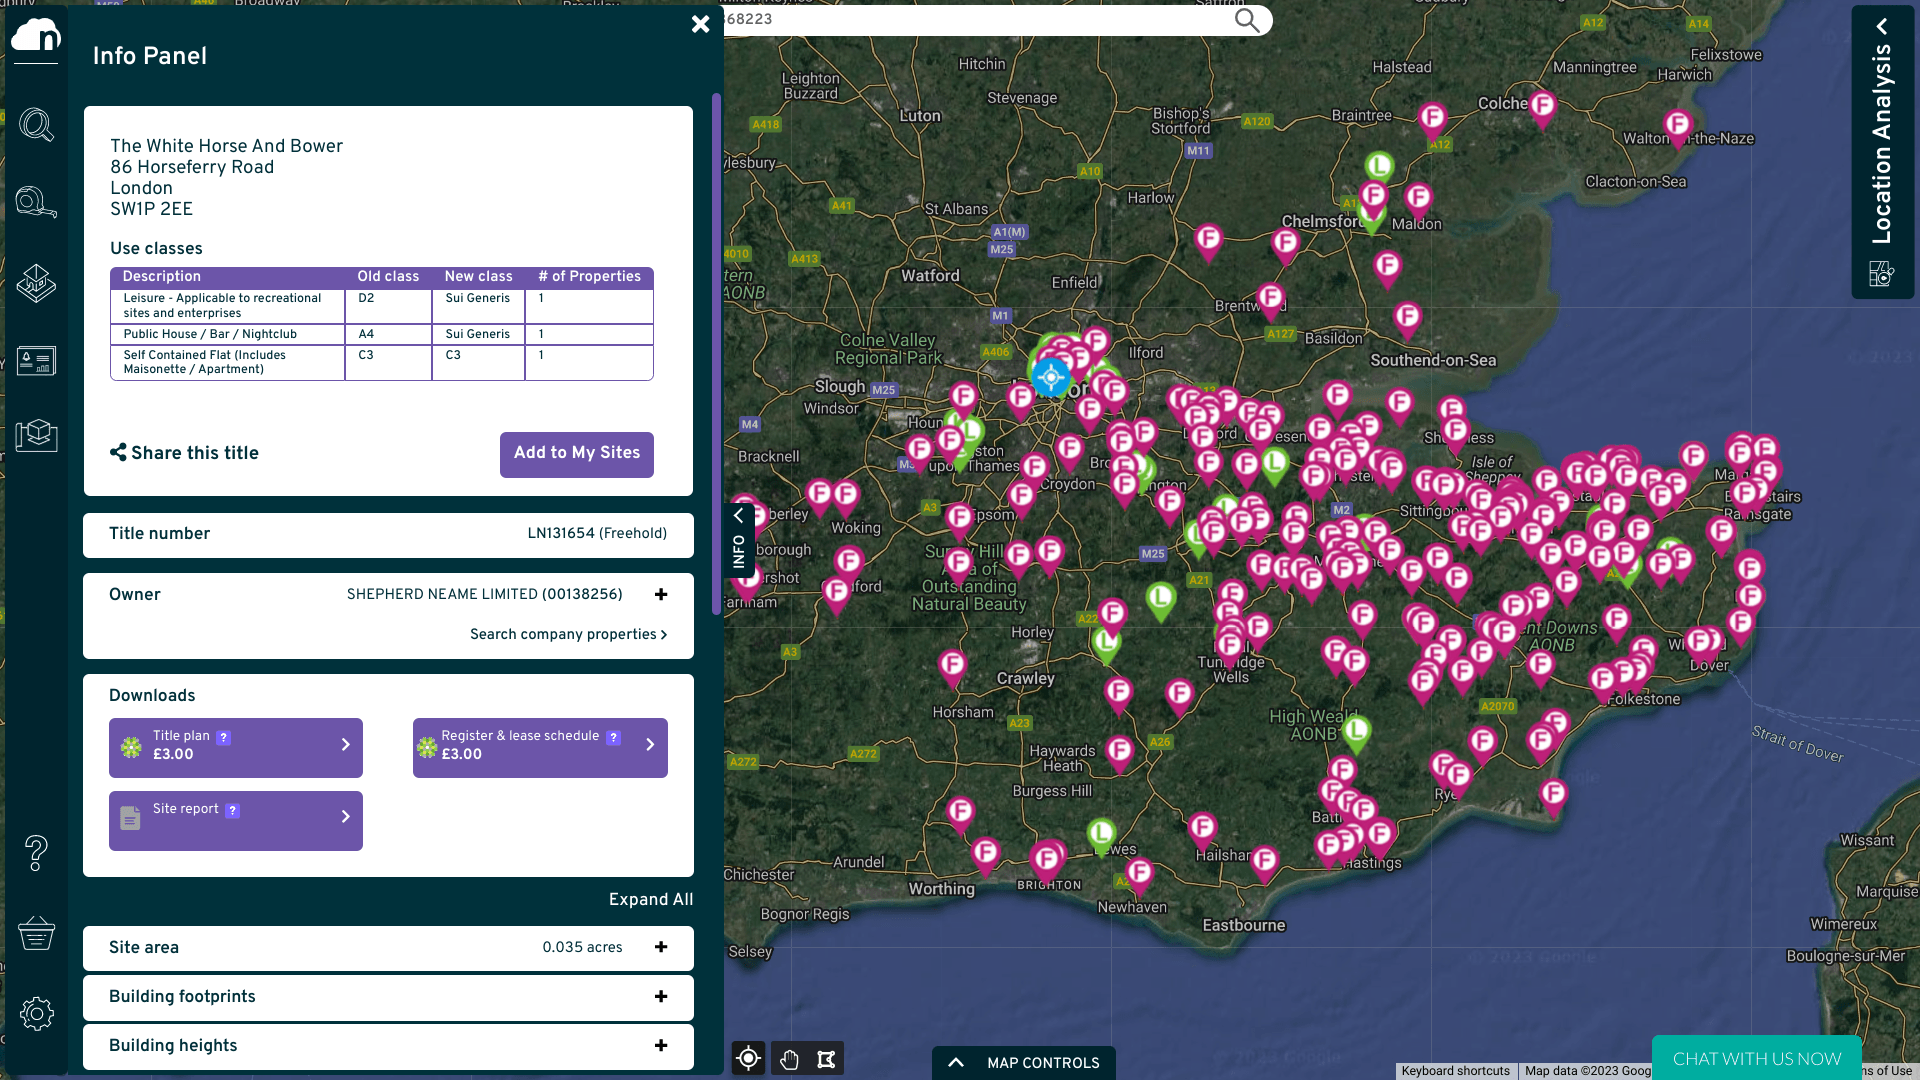Select the hand pan tool on the map
The image size is (1920, 1080).
(x=788, y=1058)
